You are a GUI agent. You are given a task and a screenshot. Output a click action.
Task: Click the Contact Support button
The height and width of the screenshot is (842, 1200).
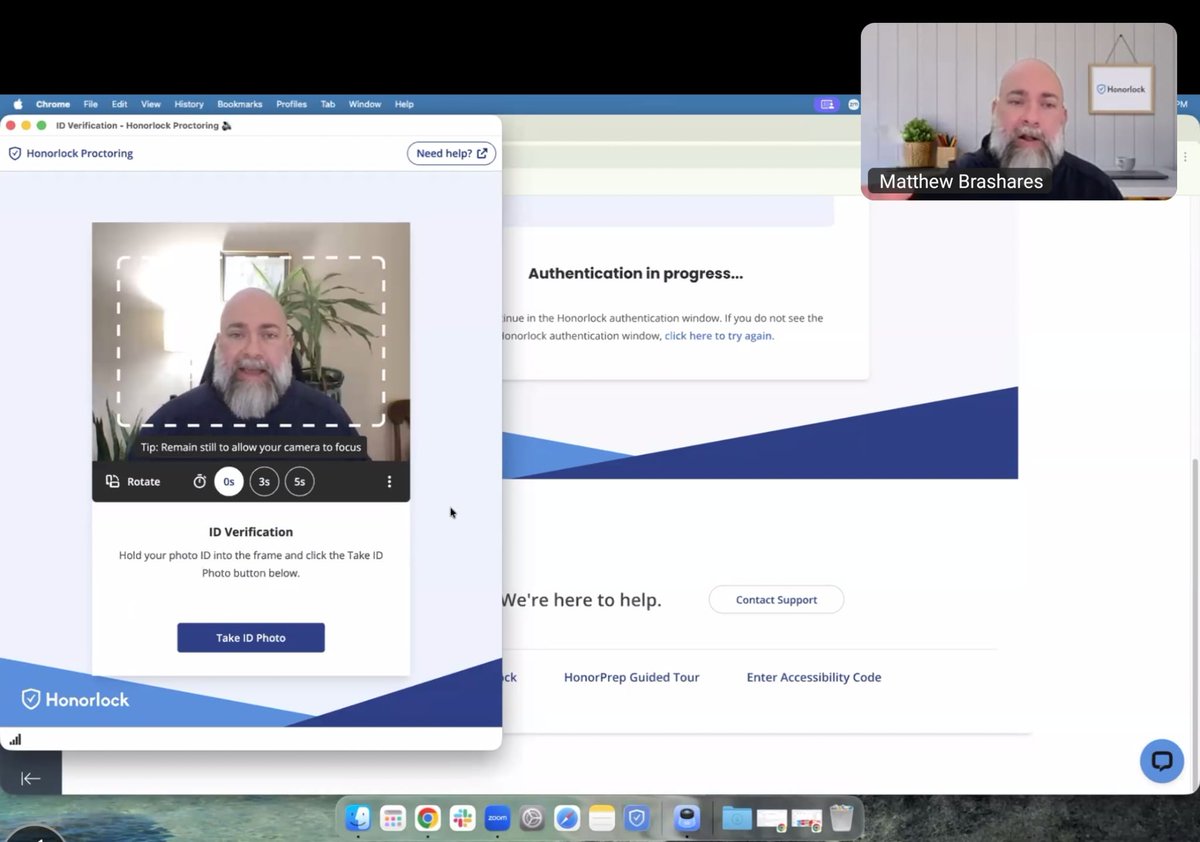coord(776,599)
